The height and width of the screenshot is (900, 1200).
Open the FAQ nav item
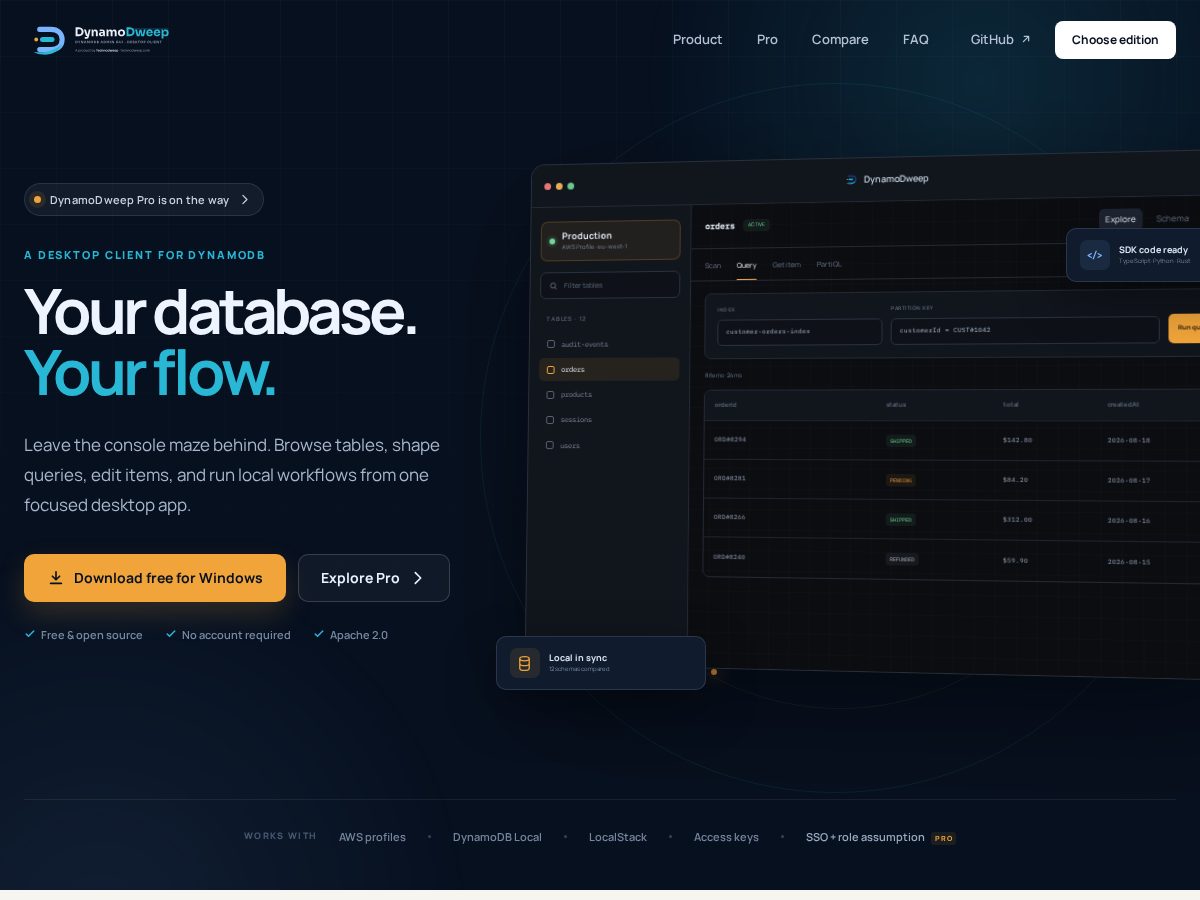916,40
